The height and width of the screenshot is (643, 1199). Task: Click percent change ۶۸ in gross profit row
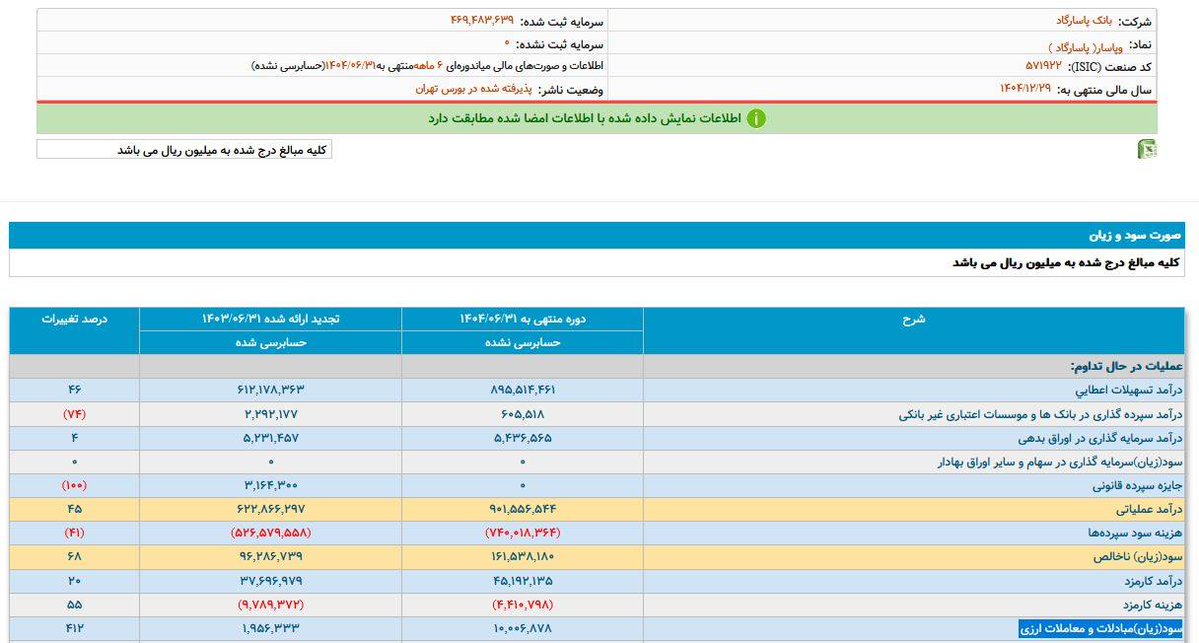[74, 557]
